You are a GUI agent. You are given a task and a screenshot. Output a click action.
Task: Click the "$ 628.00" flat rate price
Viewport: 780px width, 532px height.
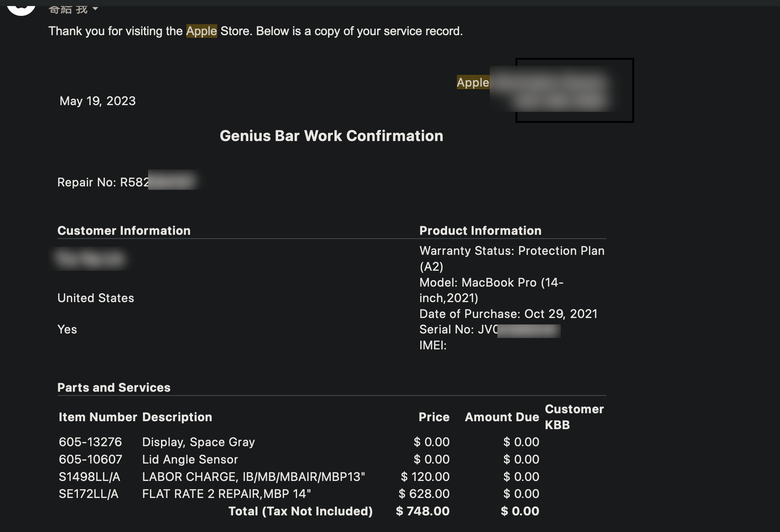point(424,493)
